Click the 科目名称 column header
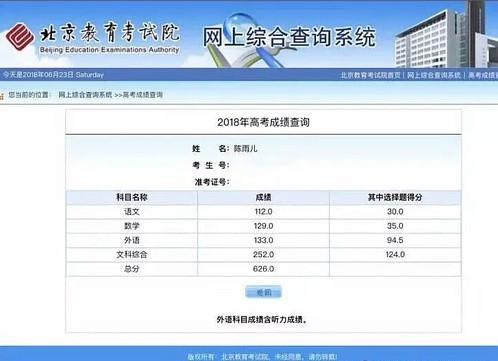Image resolution: width=498 pixels, height=361 pixels. pyautogui.click(x=132, y=197)
